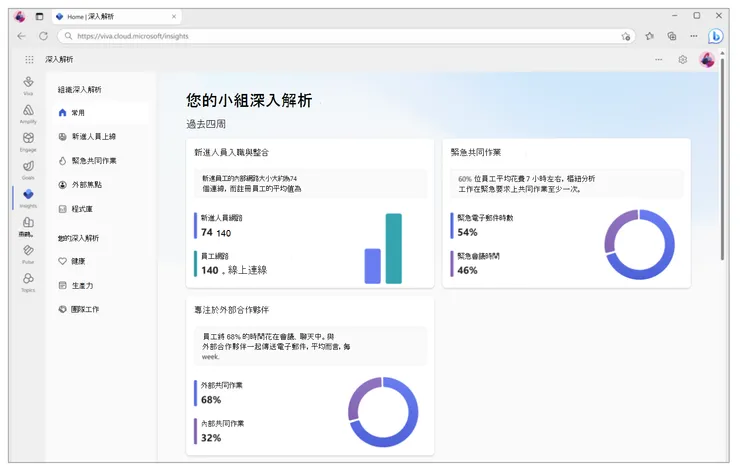Open settings gear in app header
Screen dimensions: 740x469
pos(682,59)
